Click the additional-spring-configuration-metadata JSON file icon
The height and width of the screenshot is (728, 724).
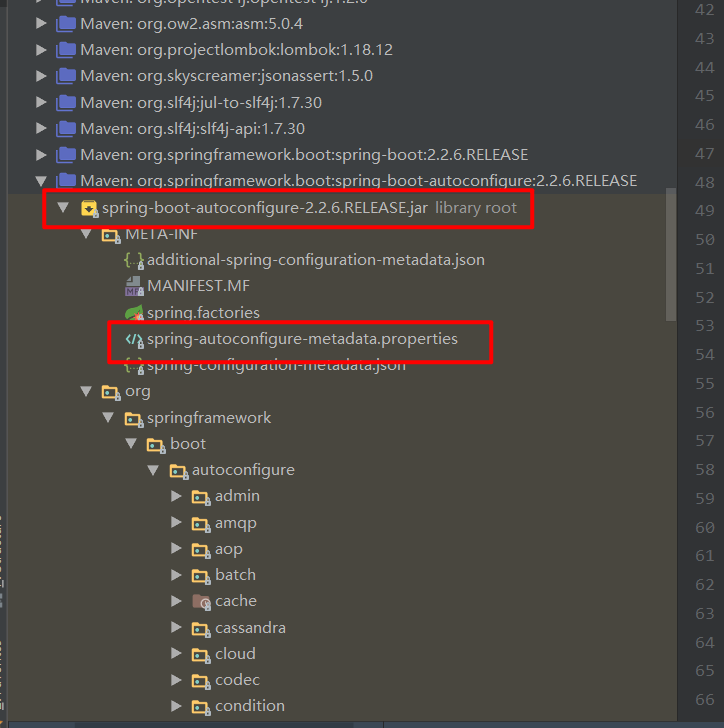coord(134,260)
